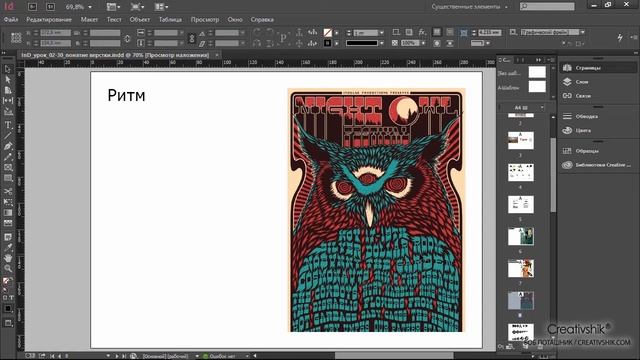Select the Gap tool
Screen dimensions: 640x360
(8, 100)
